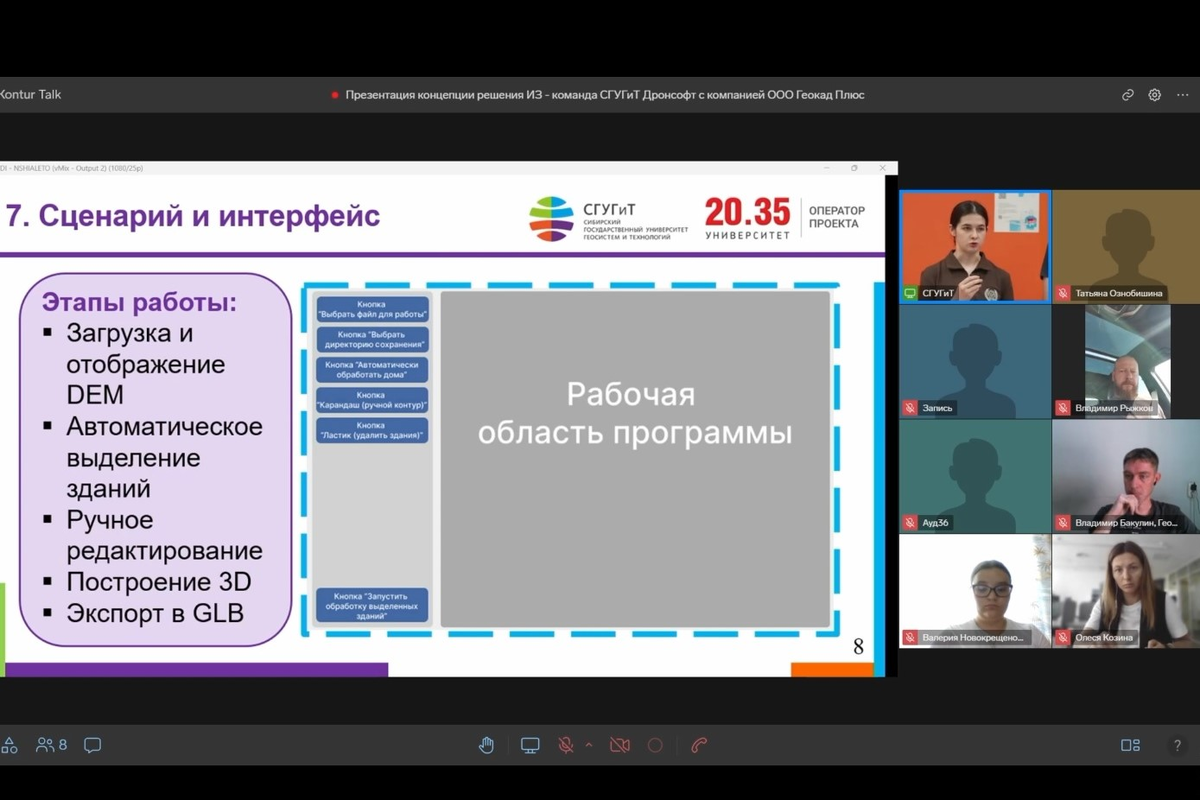This screenshot has width=1200, height=800.
Task: Click the "Этапы работы:" heading
Action: click(x=139, y=302)
